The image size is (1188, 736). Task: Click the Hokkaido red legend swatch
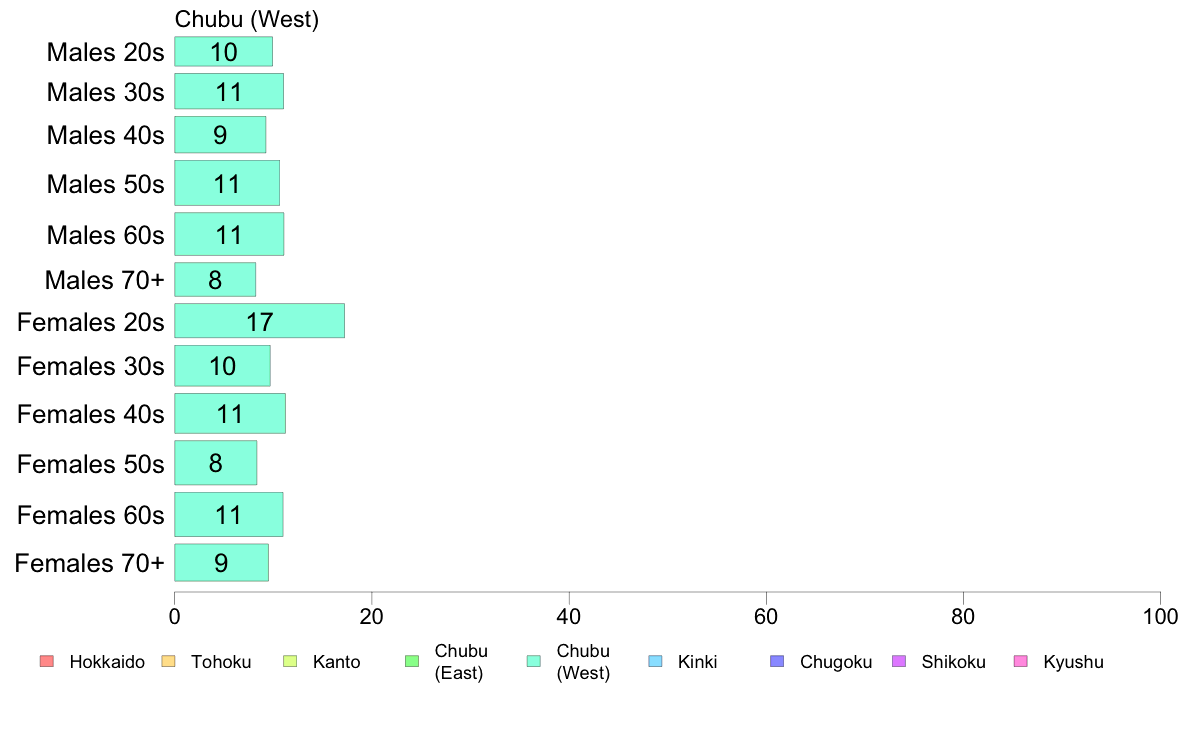(47, 662)
